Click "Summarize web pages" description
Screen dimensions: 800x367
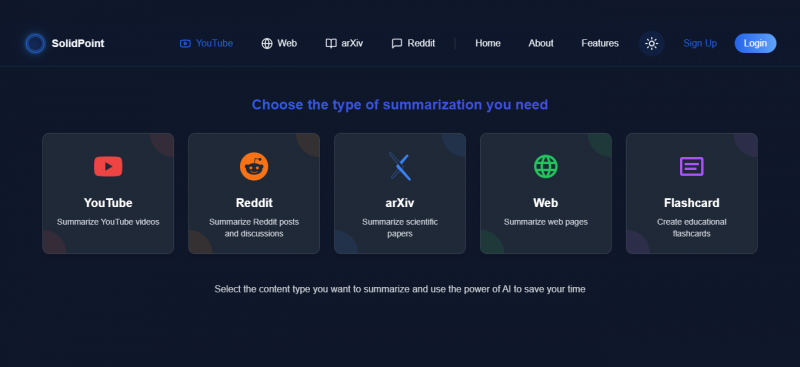546,222
